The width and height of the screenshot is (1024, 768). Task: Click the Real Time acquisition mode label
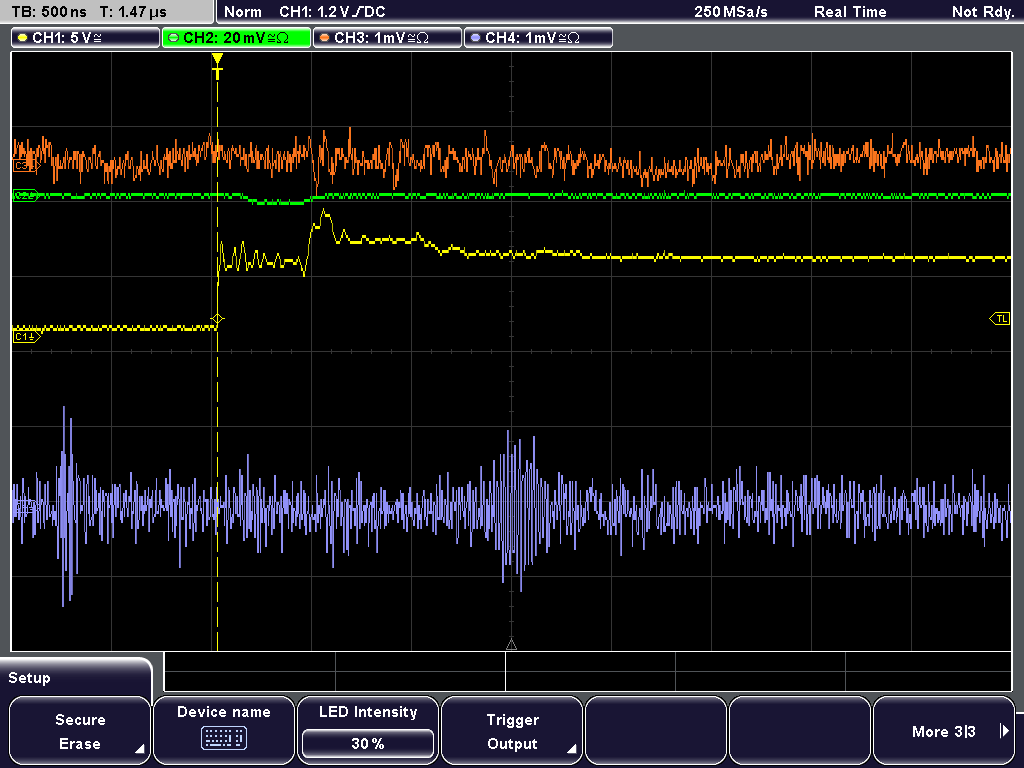[x=850, y=12]
